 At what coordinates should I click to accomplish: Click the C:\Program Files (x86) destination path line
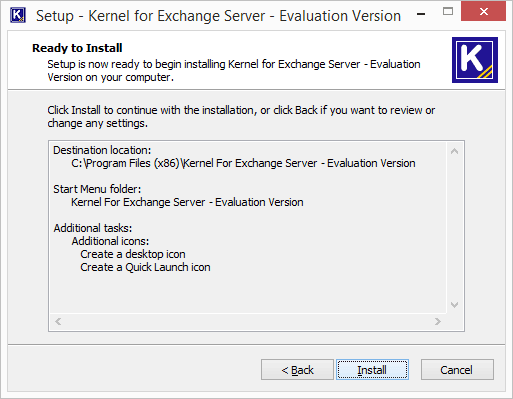pos(243,163)
